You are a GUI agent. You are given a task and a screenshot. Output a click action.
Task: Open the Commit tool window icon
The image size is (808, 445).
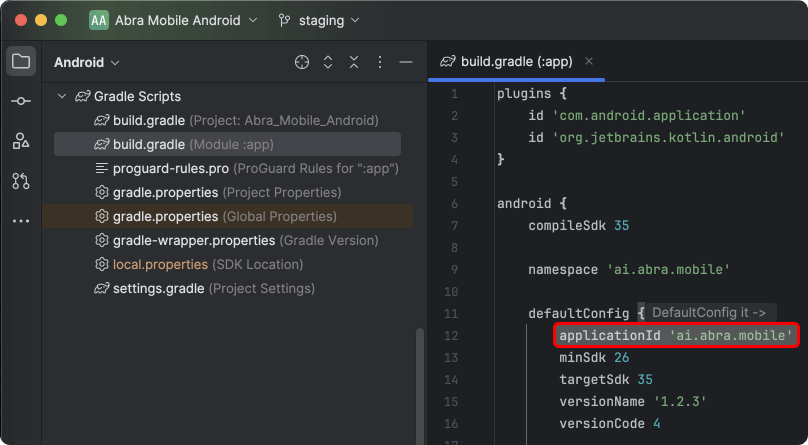[x=21, y=101]
